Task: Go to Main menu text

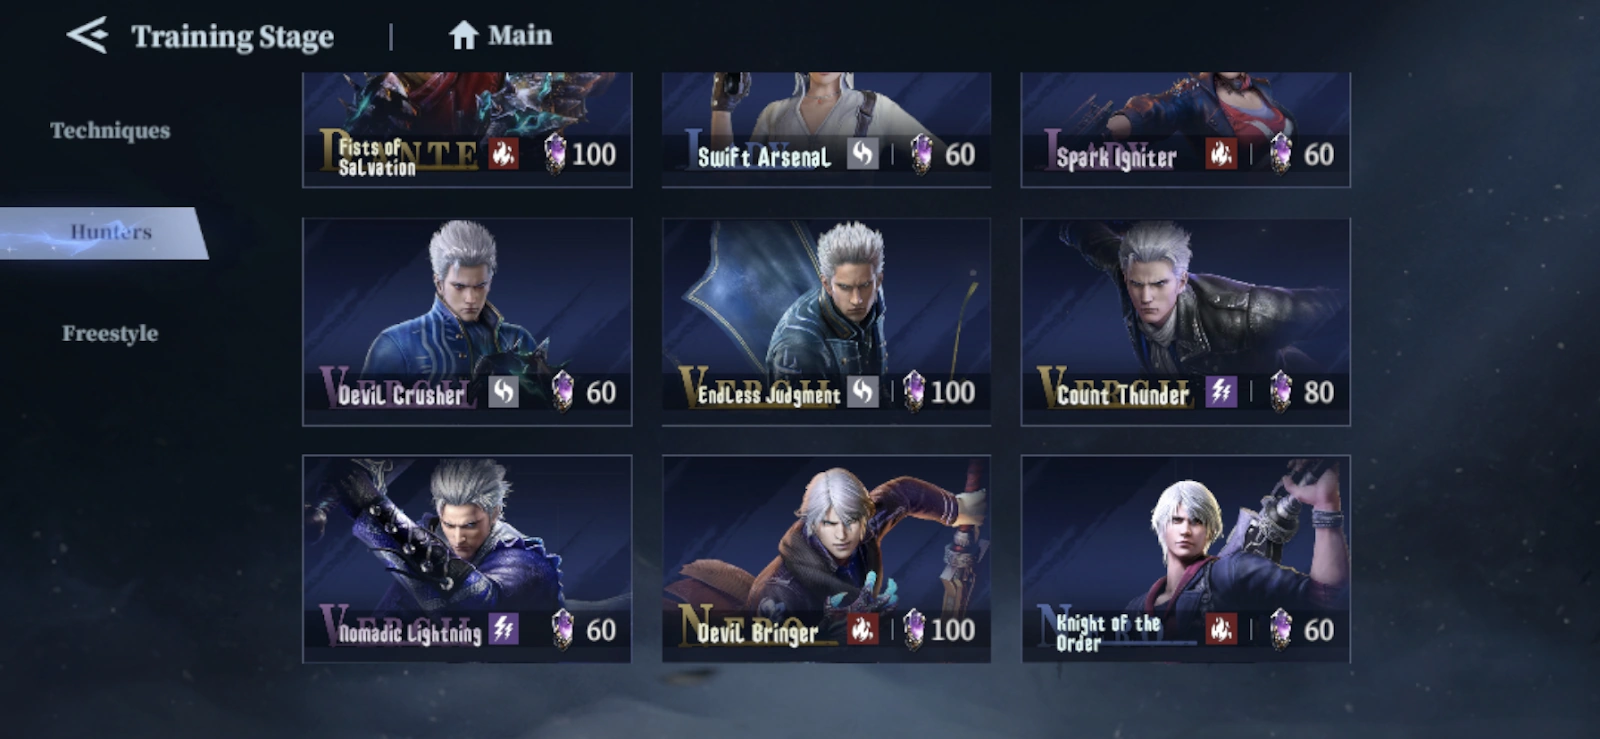Action: [x=520, y=36]
